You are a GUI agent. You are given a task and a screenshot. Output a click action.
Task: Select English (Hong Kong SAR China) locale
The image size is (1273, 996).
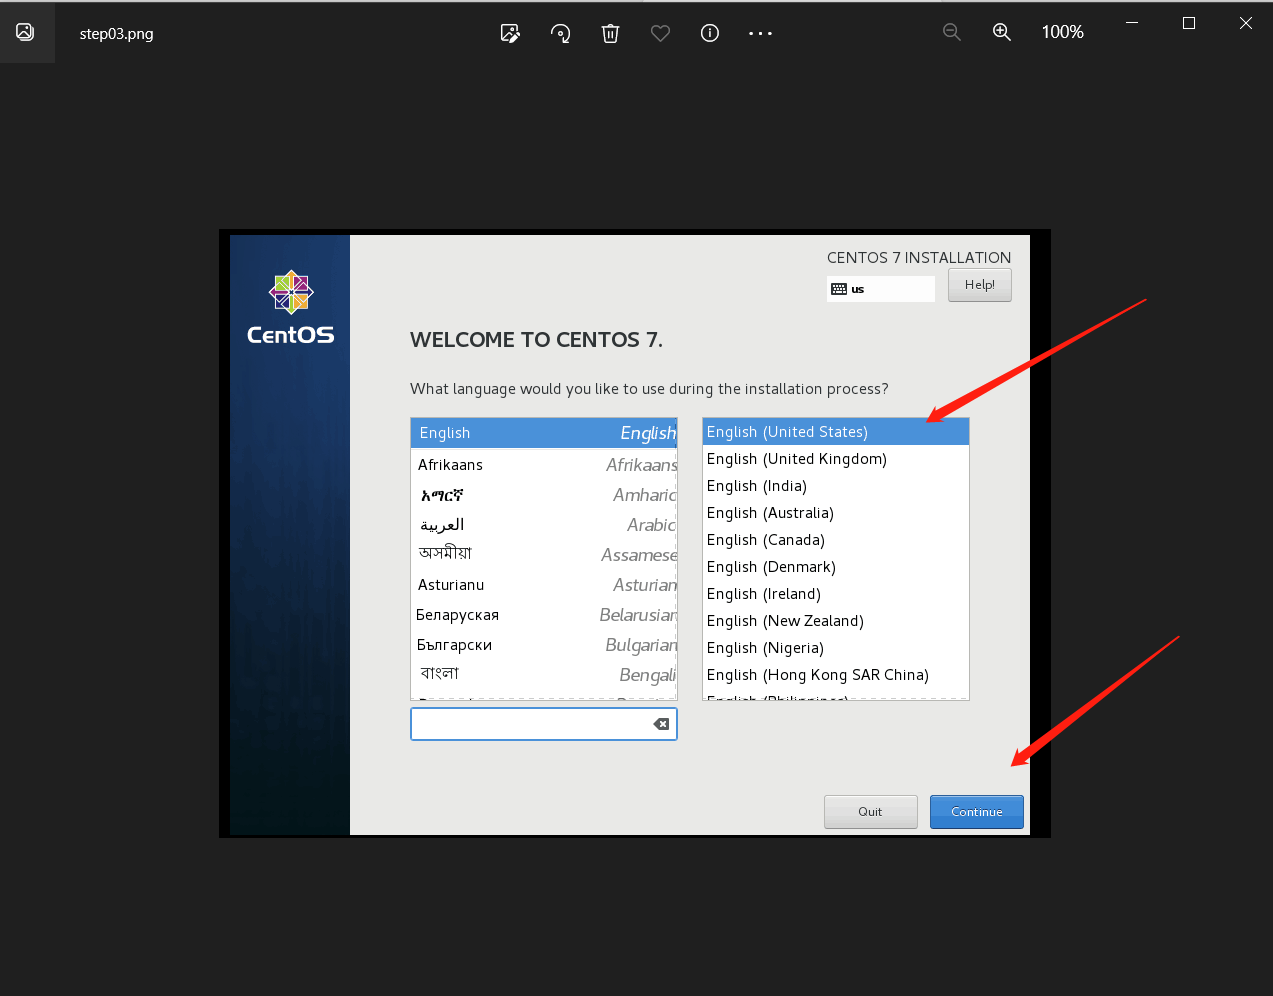click(x=836, y=675)
